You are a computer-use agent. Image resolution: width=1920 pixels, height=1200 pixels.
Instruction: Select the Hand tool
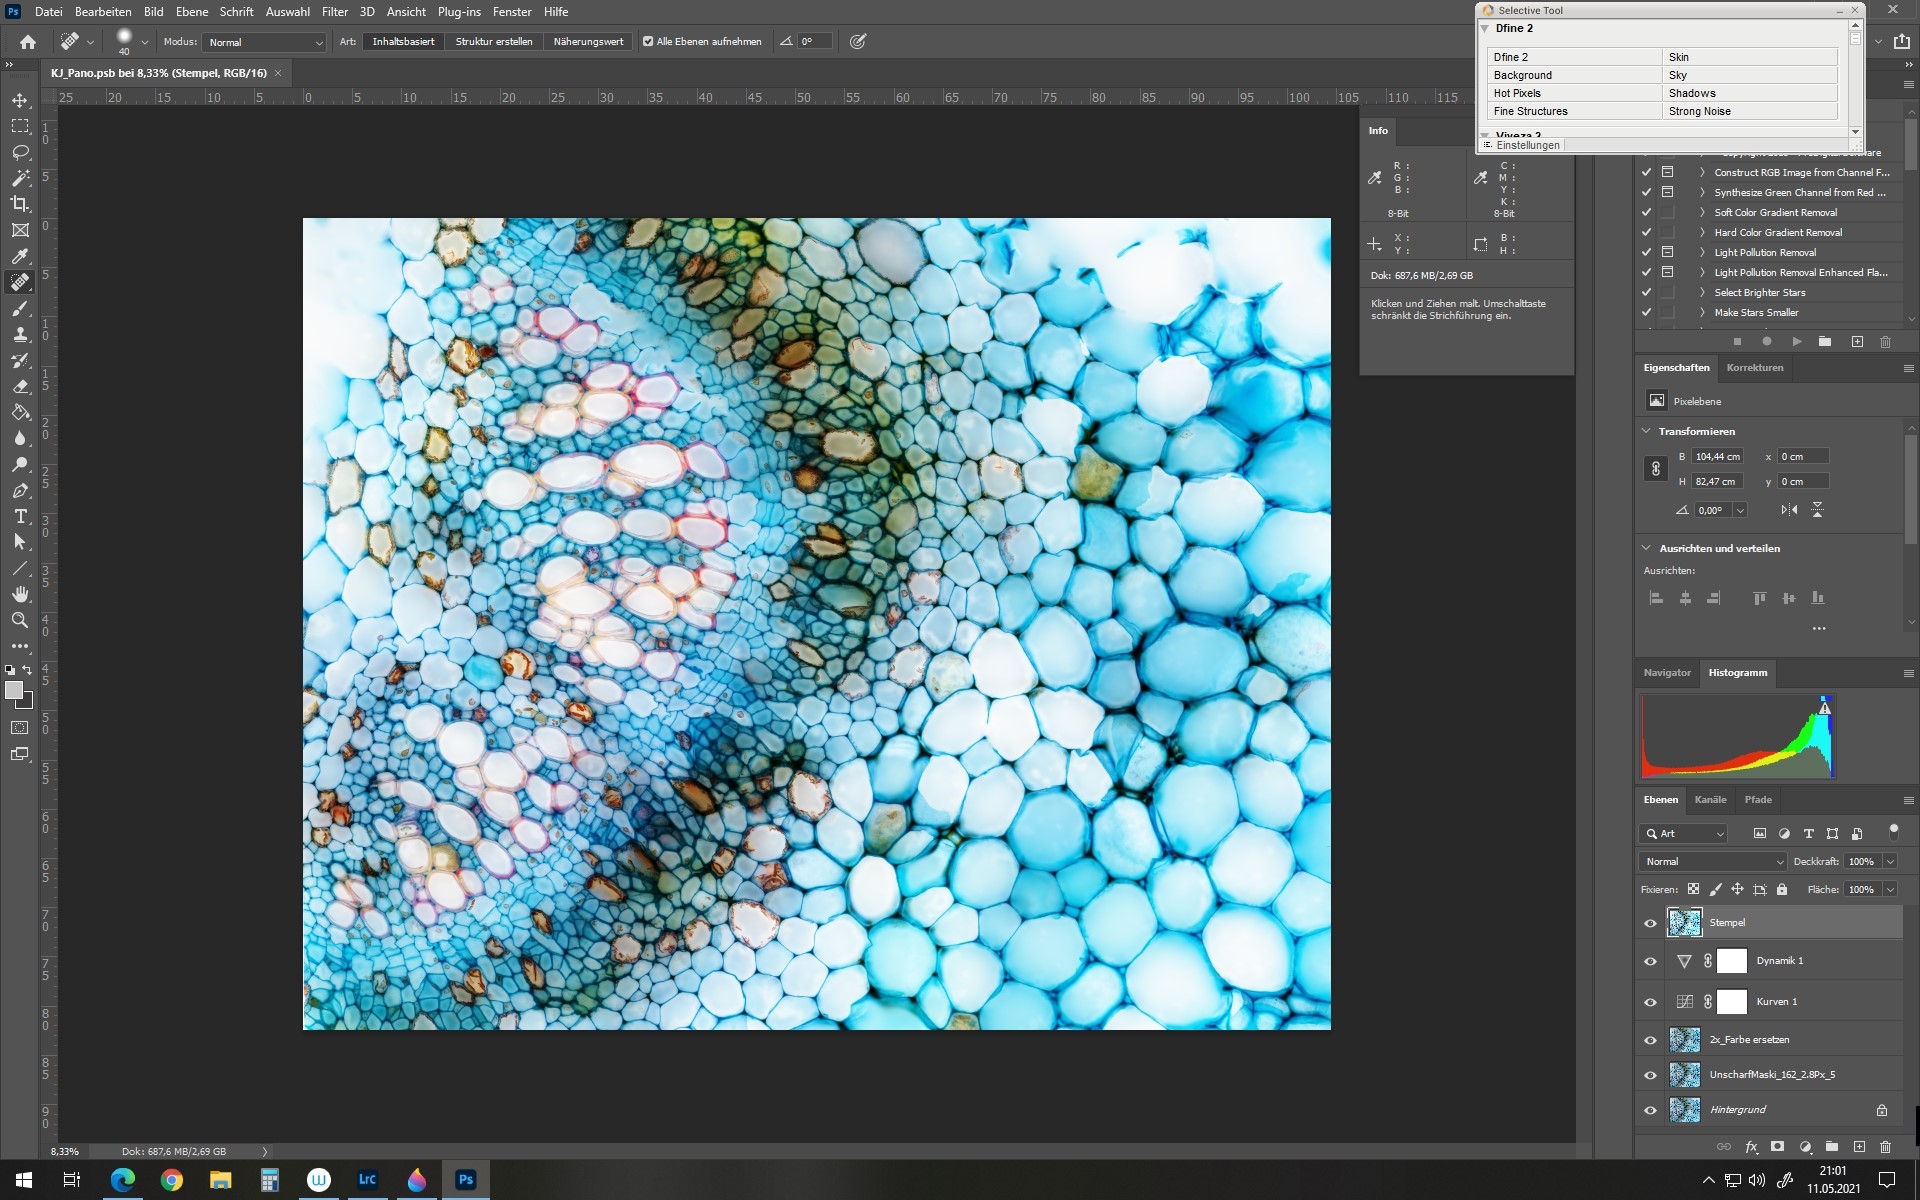click(20, 594)
